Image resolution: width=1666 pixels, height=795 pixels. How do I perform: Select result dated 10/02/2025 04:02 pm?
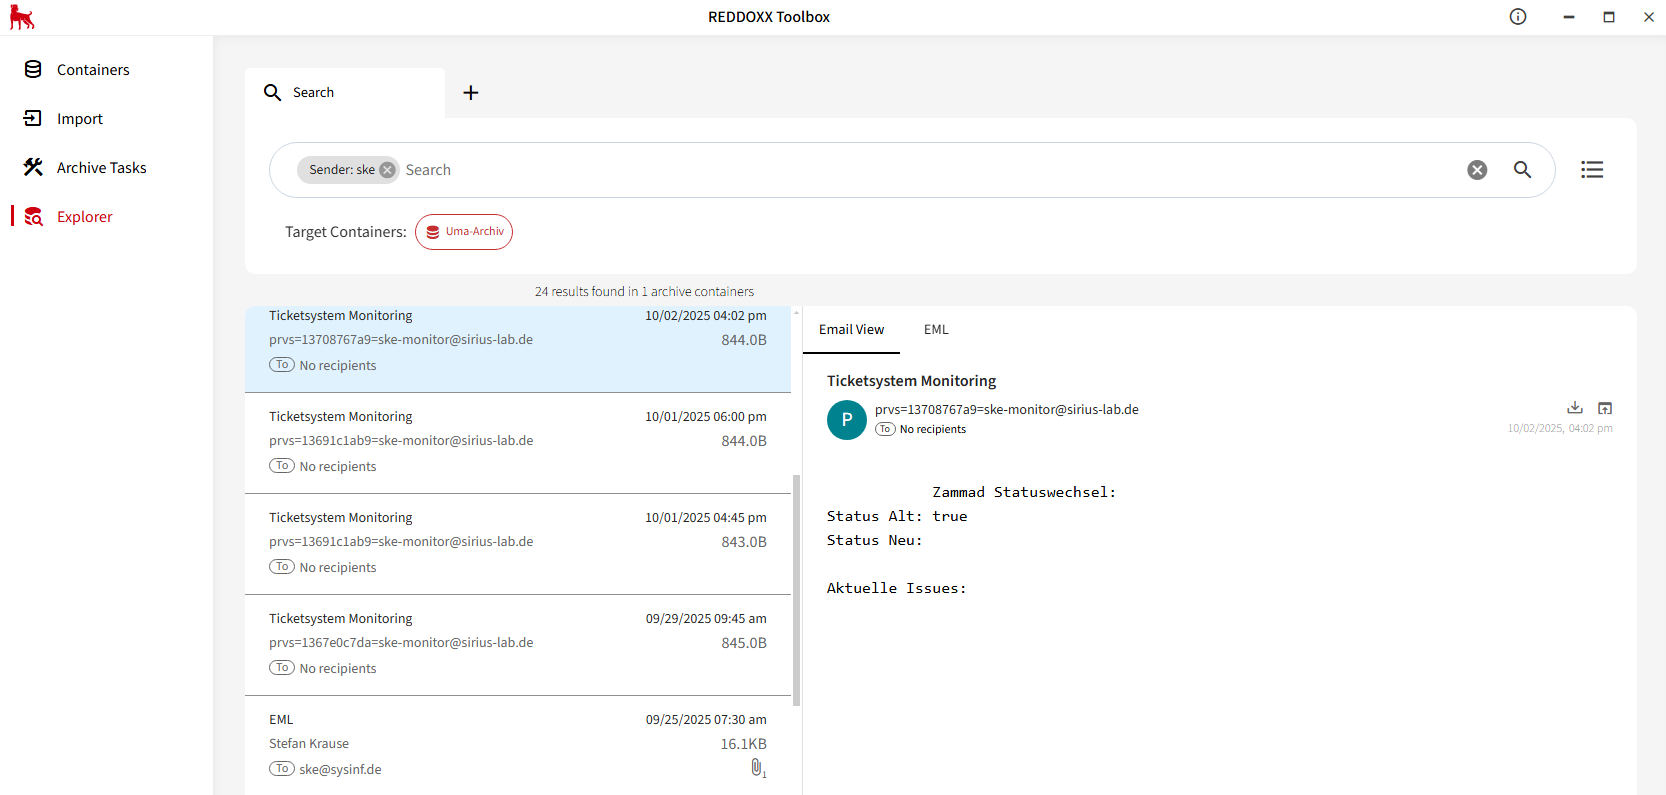(518, 349)
